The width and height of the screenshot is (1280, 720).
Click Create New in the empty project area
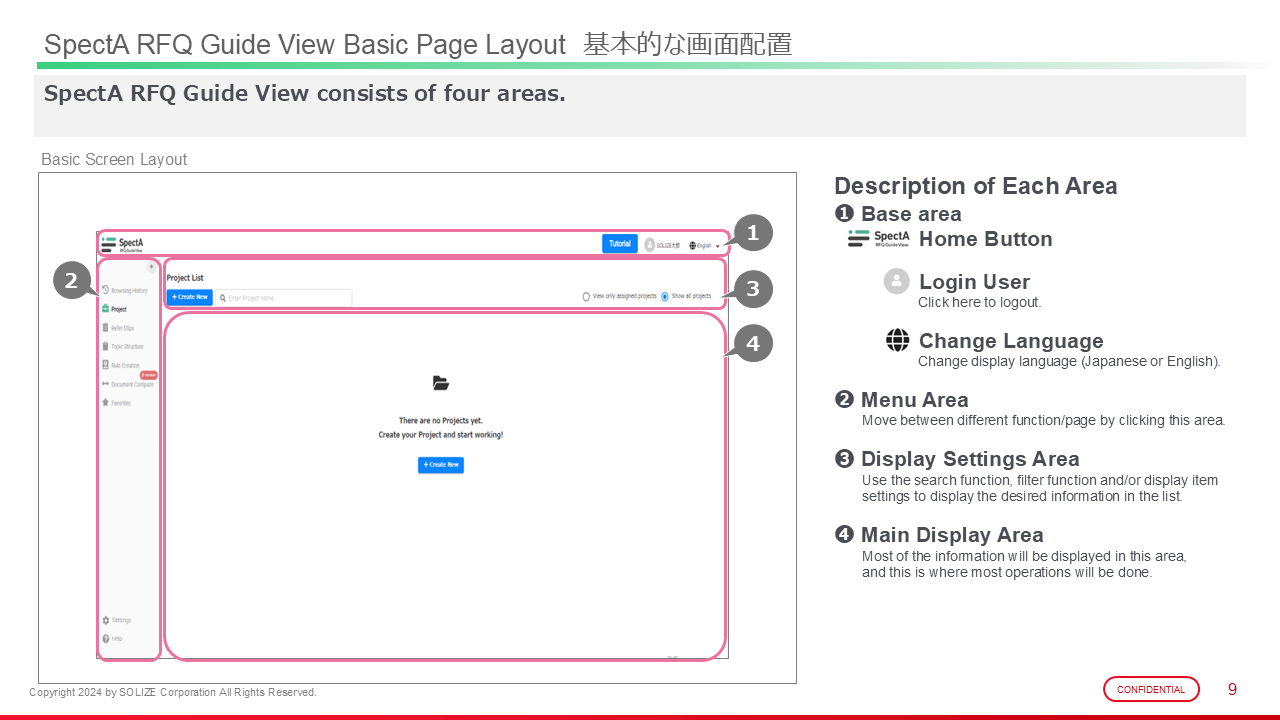tap(441, 465)
